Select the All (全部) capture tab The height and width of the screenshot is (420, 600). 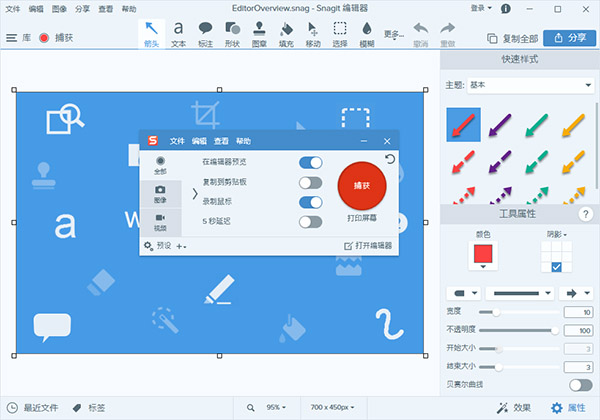[161, 166]
